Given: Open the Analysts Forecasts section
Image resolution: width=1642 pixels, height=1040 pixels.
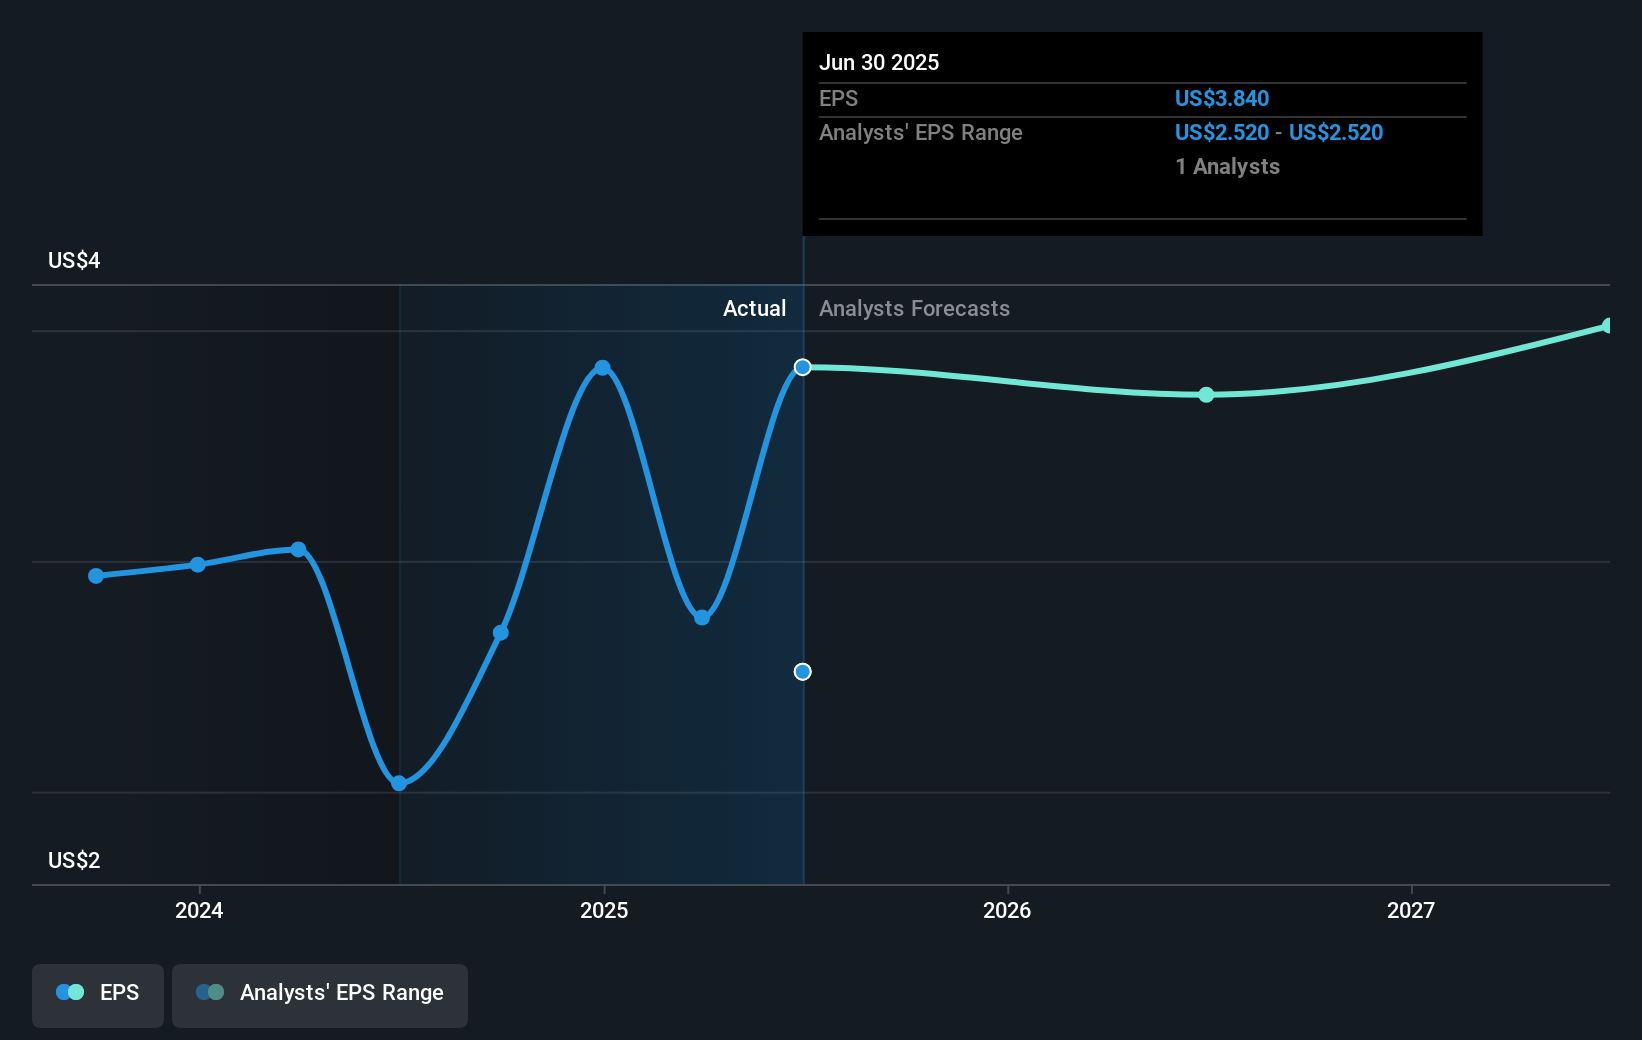Looking at the screenshot, I should tap(913, 309).
